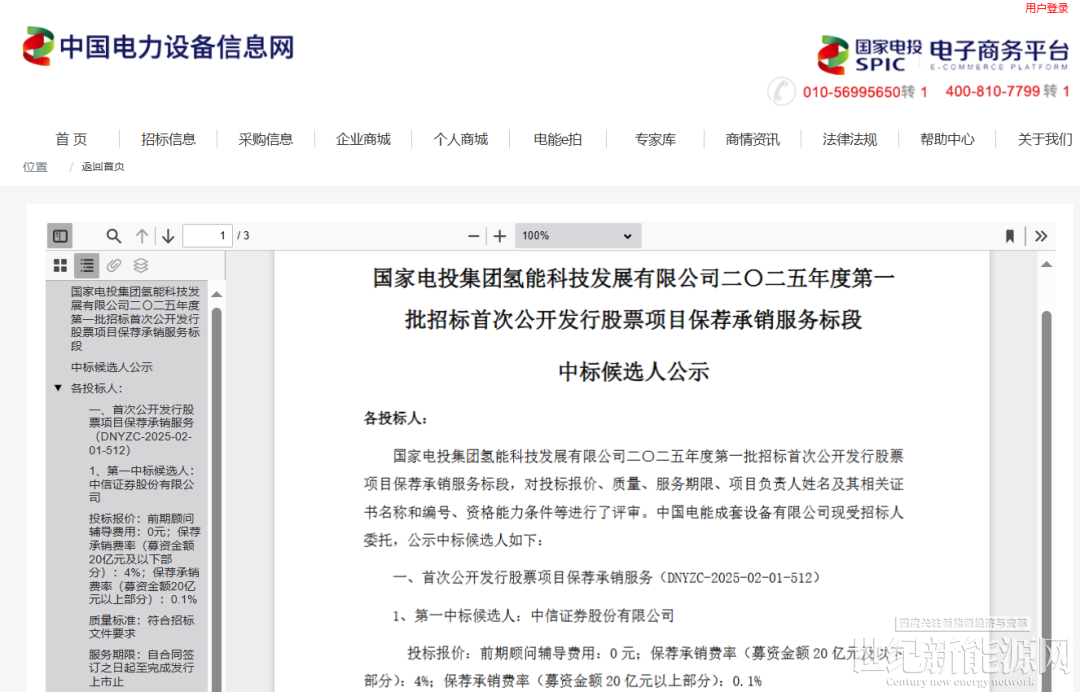Screen dimensions: 1080x692
Task: Open the 100% zoom level dropdown
Action: coord(577,235)
